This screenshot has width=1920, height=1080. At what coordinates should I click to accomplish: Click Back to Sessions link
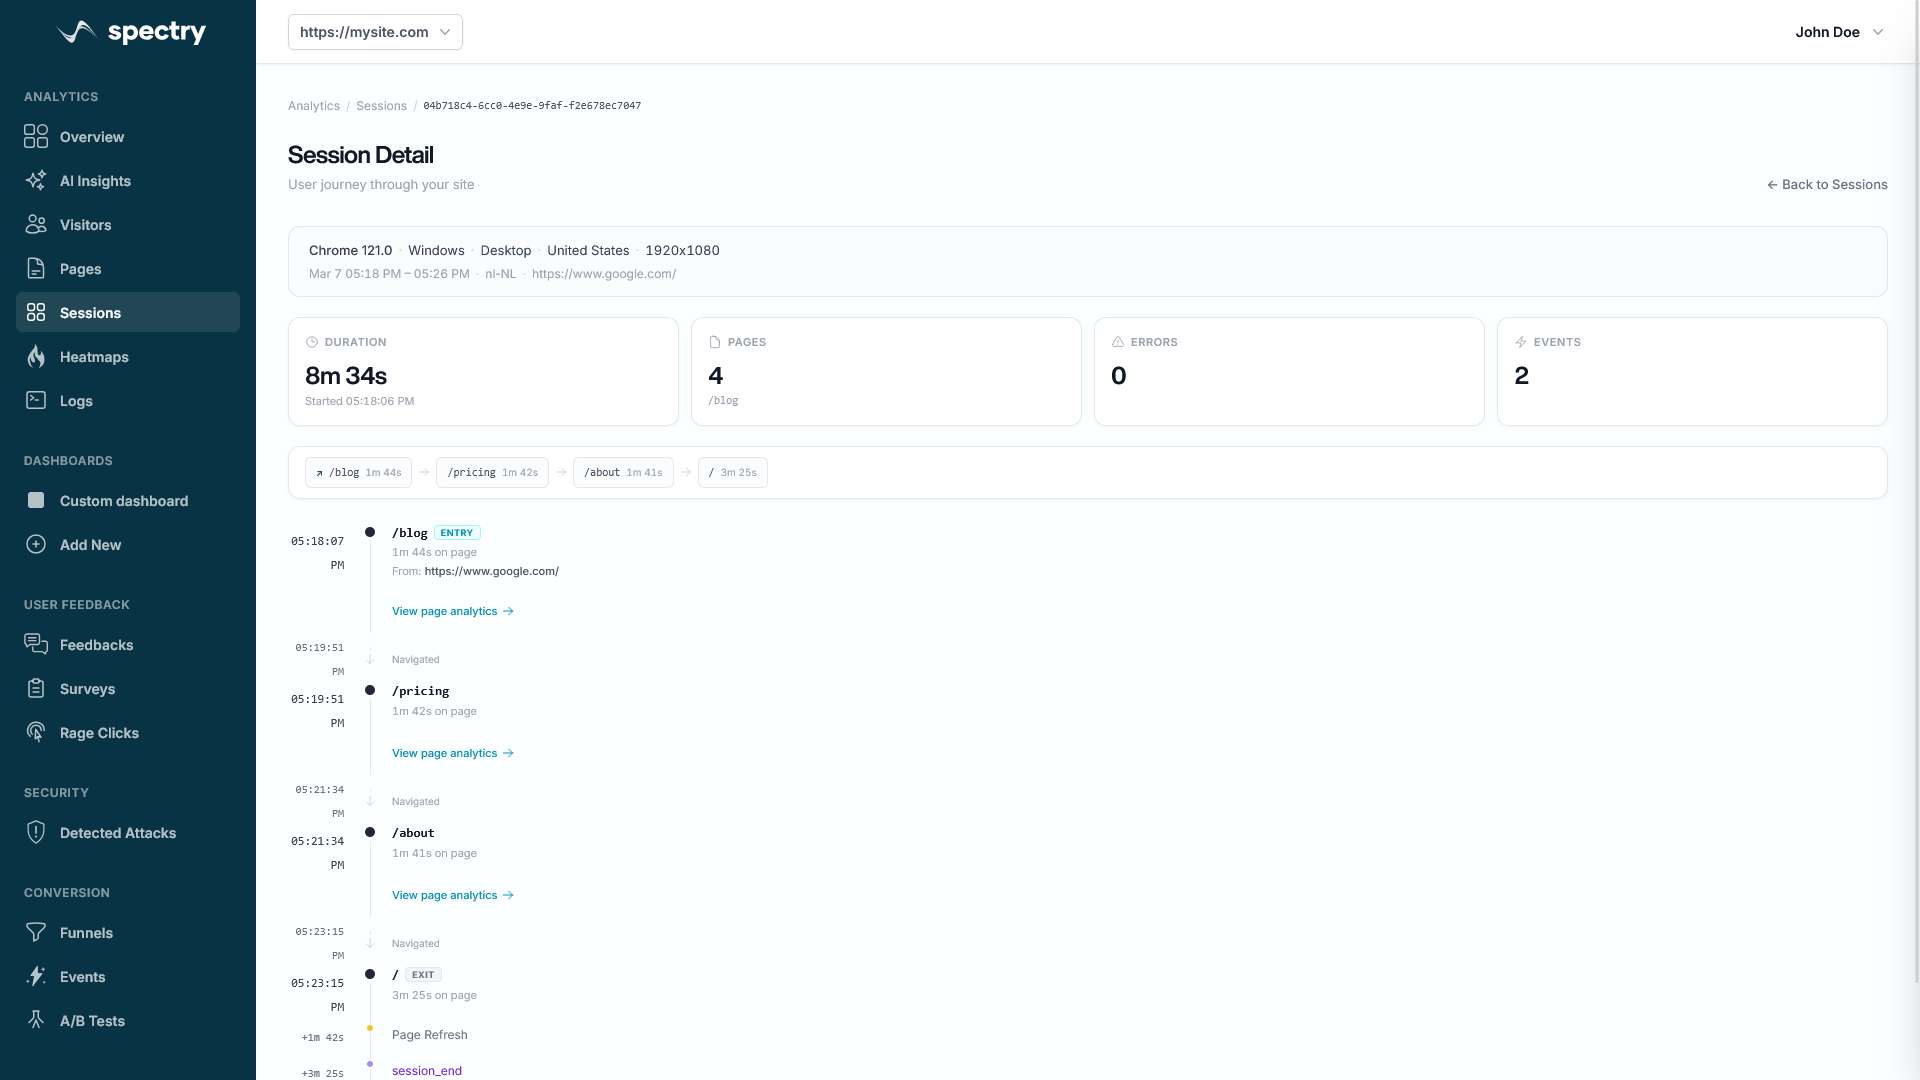click(1827, 185)
